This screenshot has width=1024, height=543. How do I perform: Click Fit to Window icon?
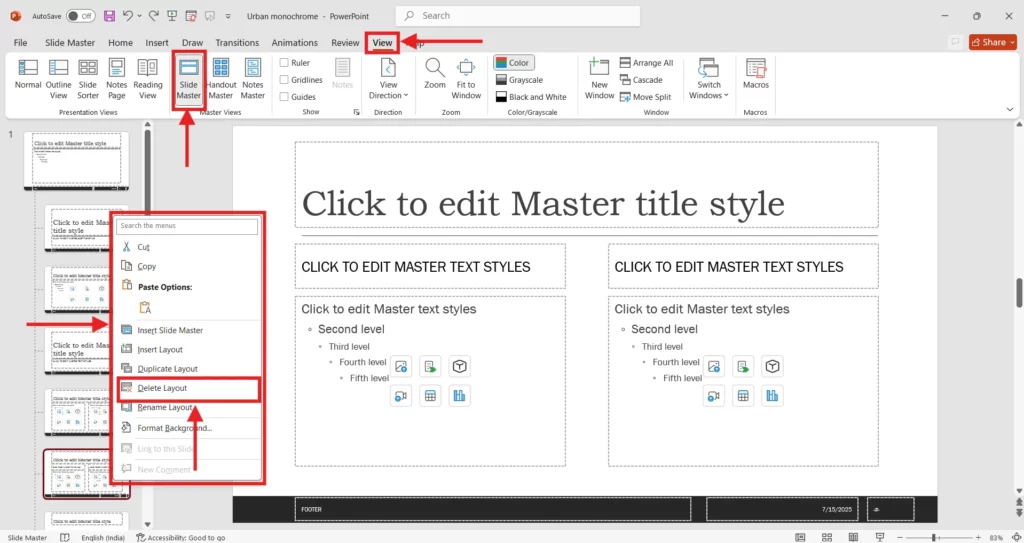(x=466, y=78)
